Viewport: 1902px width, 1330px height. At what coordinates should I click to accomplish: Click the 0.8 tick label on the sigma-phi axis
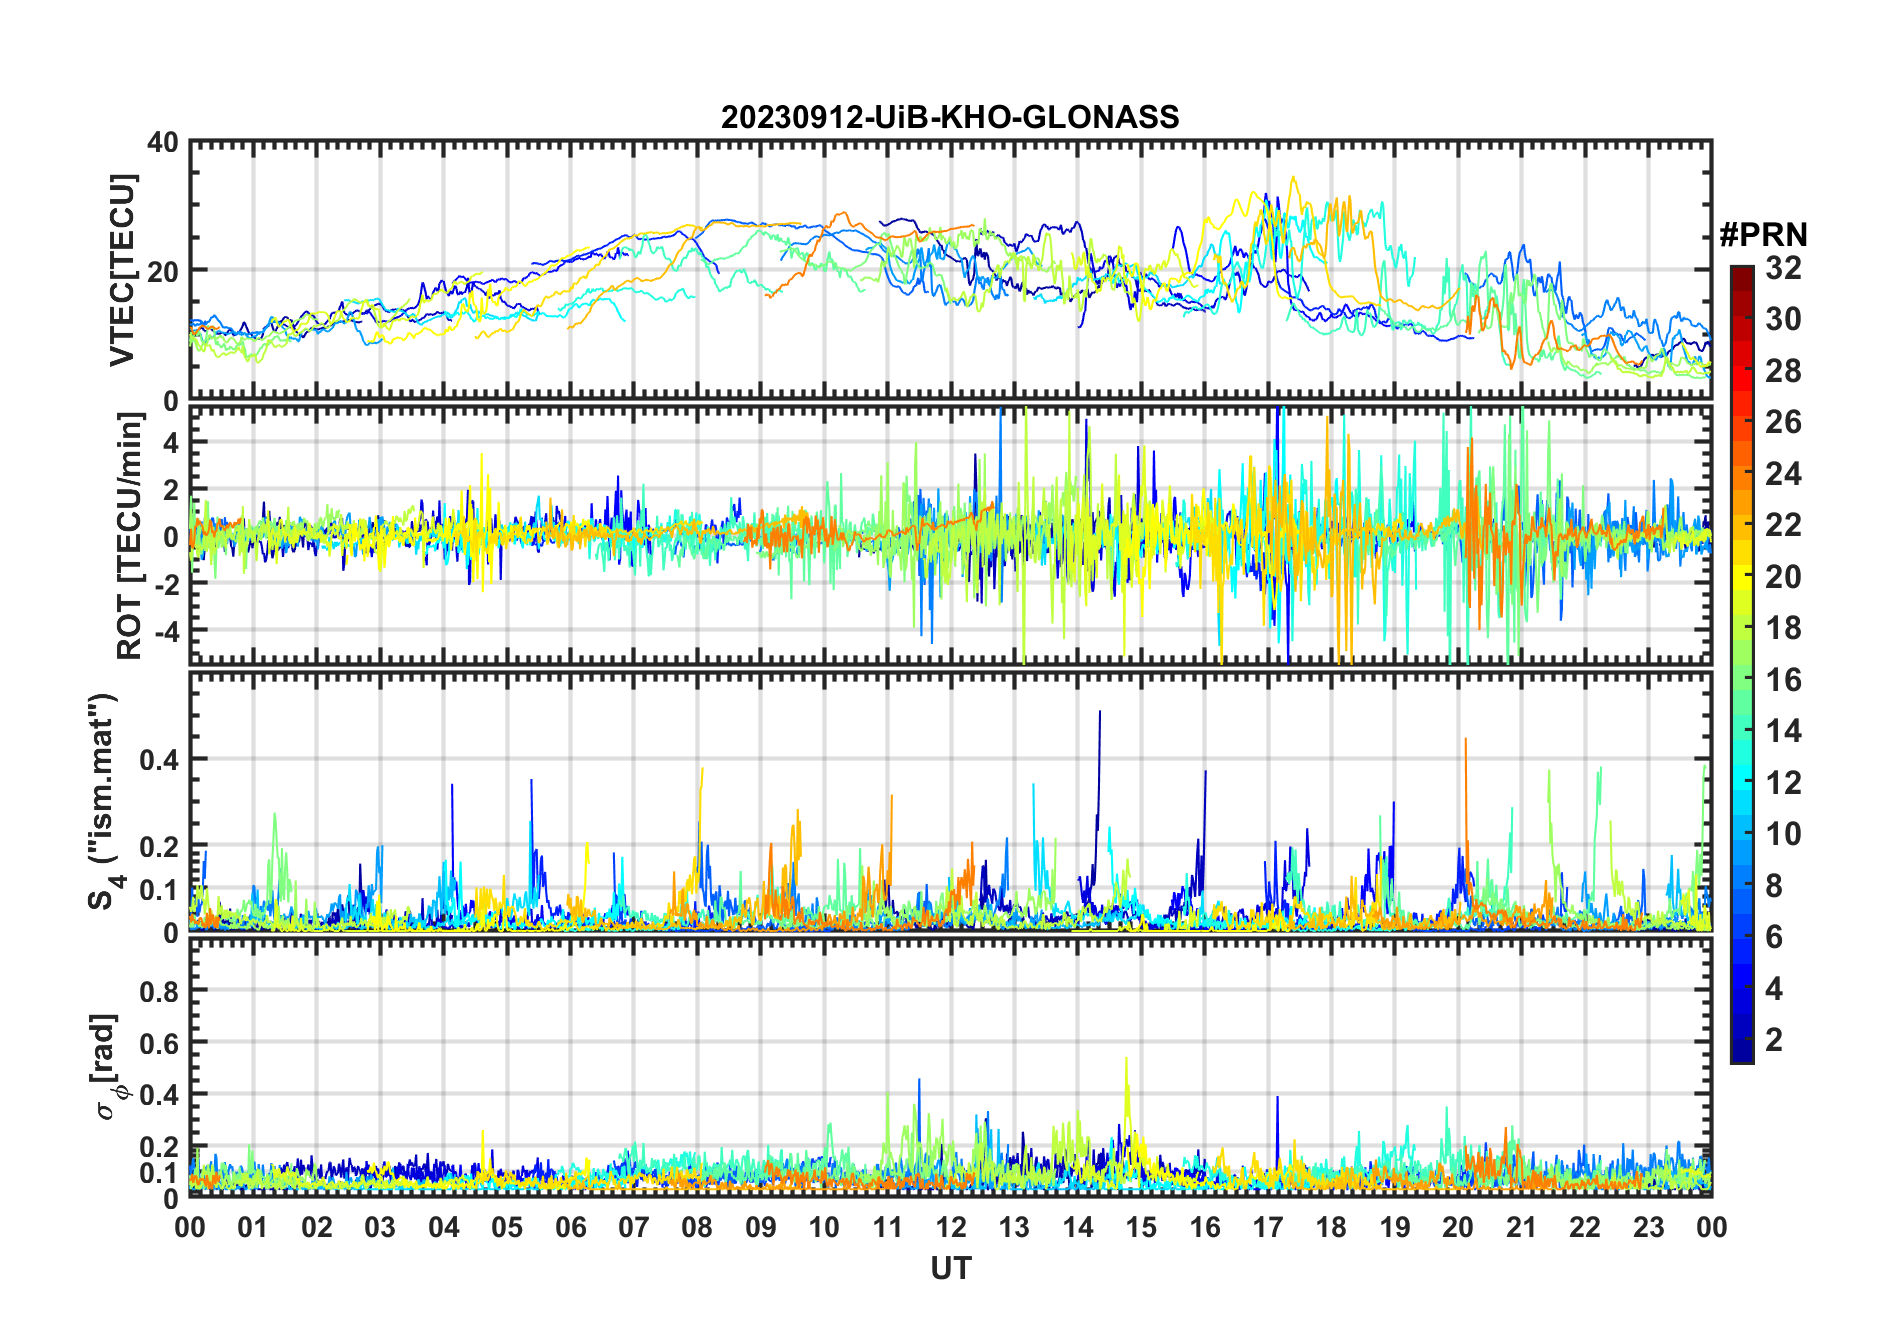(x=159, y=991)
